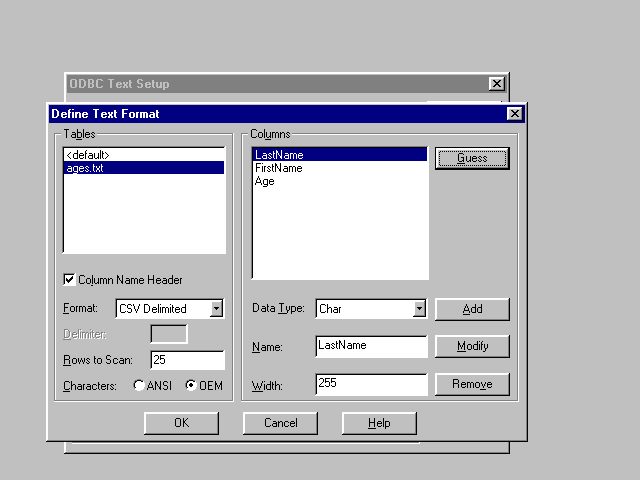Viewport: 640px width, 480px height.
Task: Select the LastName column entry
Action: [279, 155]
